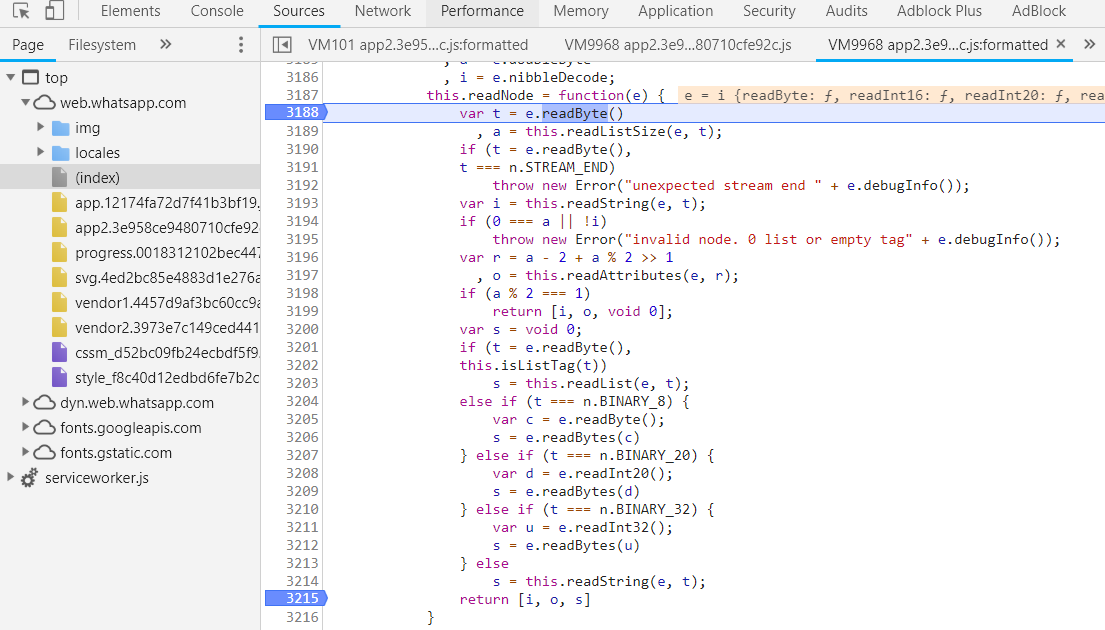Toggle the device toolbar icon
The width and height of the screenshot is (1105, 630).
(54, 11)
